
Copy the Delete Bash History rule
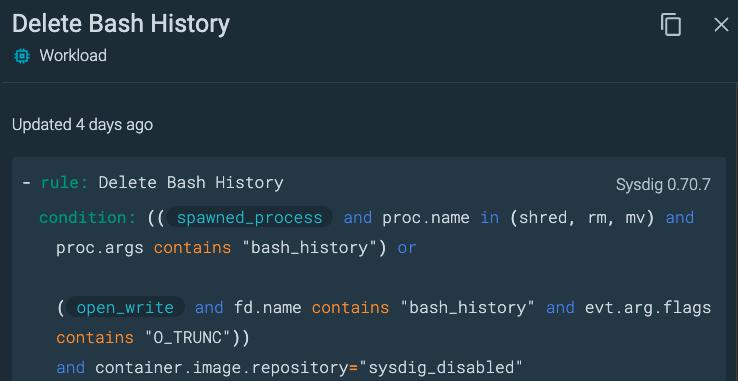coord(671,24)
